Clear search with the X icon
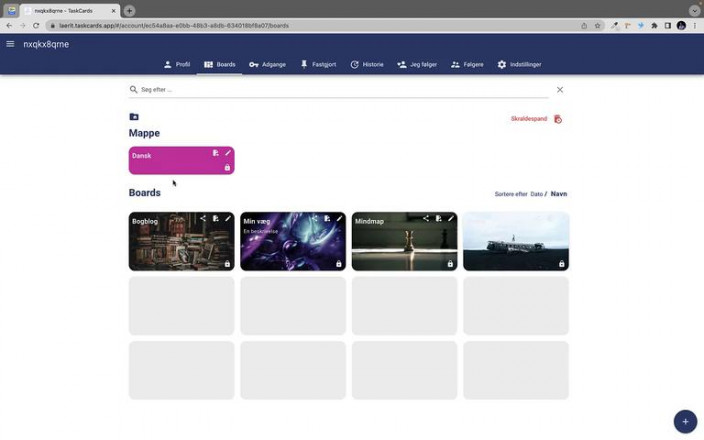The height and width of the screenshot is (440, 704). coord(560,90)
